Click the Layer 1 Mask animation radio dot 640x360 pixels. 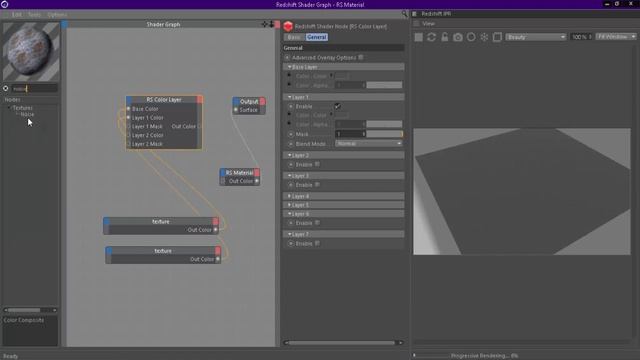[x=291, y=134]
